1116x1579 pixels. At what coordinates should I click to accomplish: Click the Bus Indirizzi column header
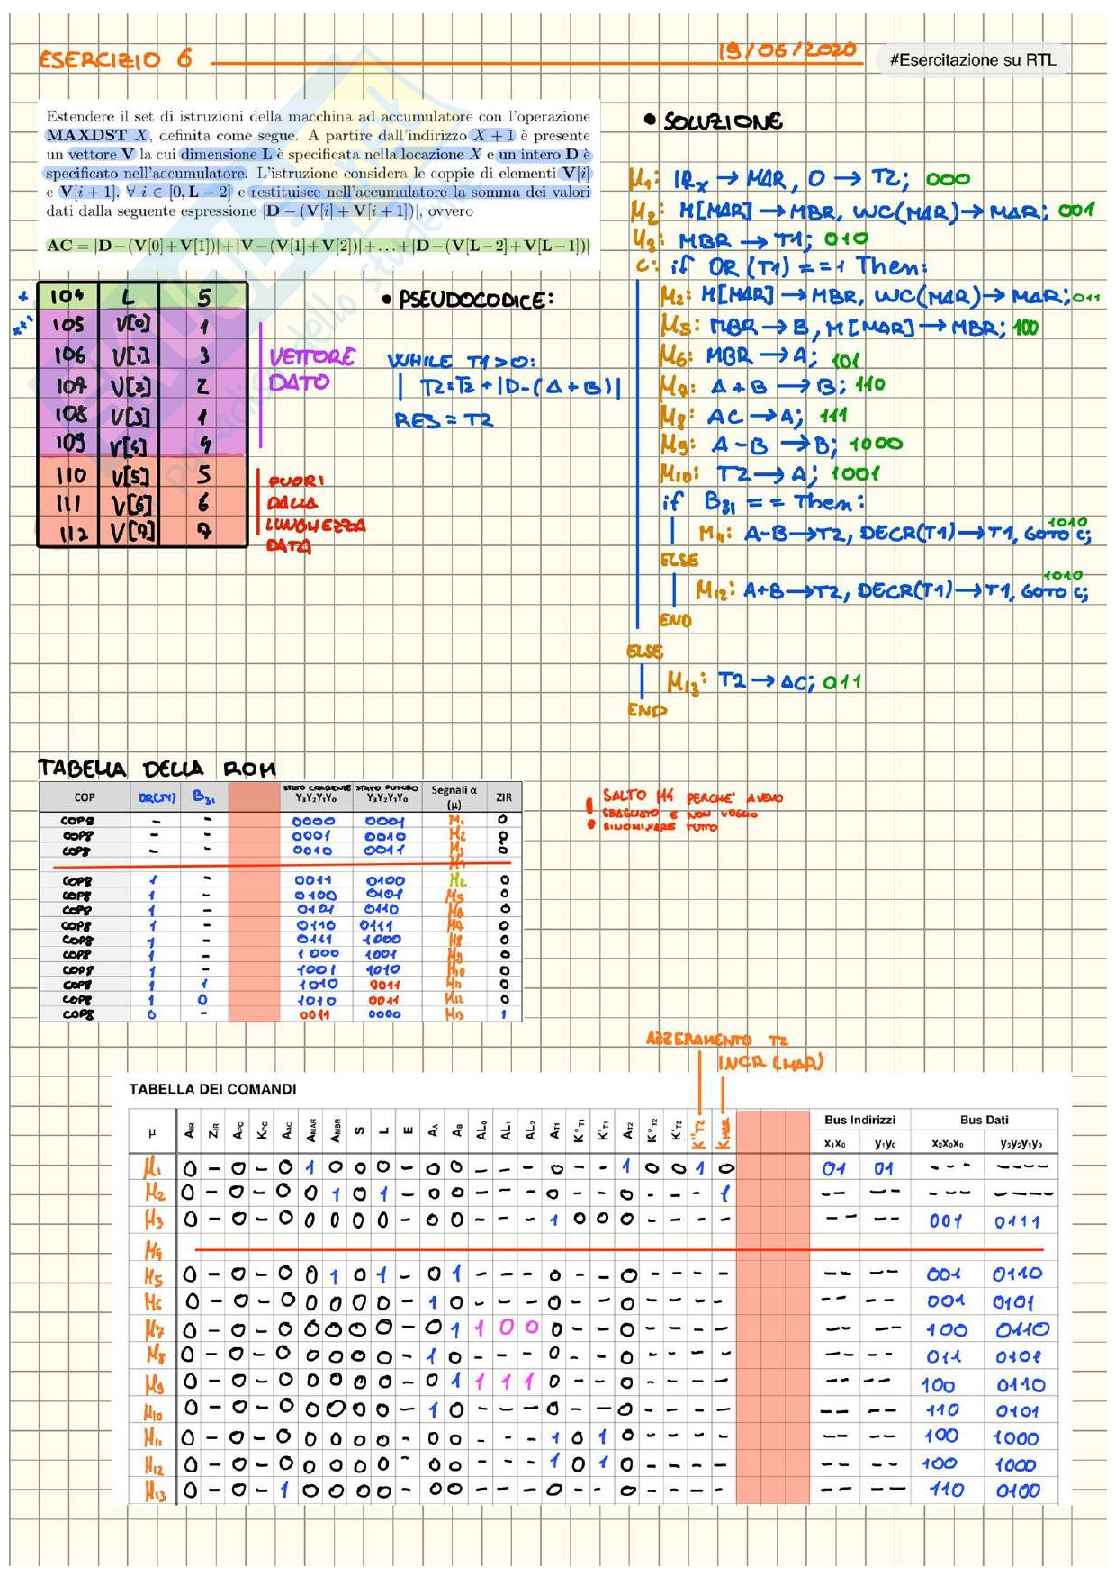pyautogui.click(x=859, y=1119)
